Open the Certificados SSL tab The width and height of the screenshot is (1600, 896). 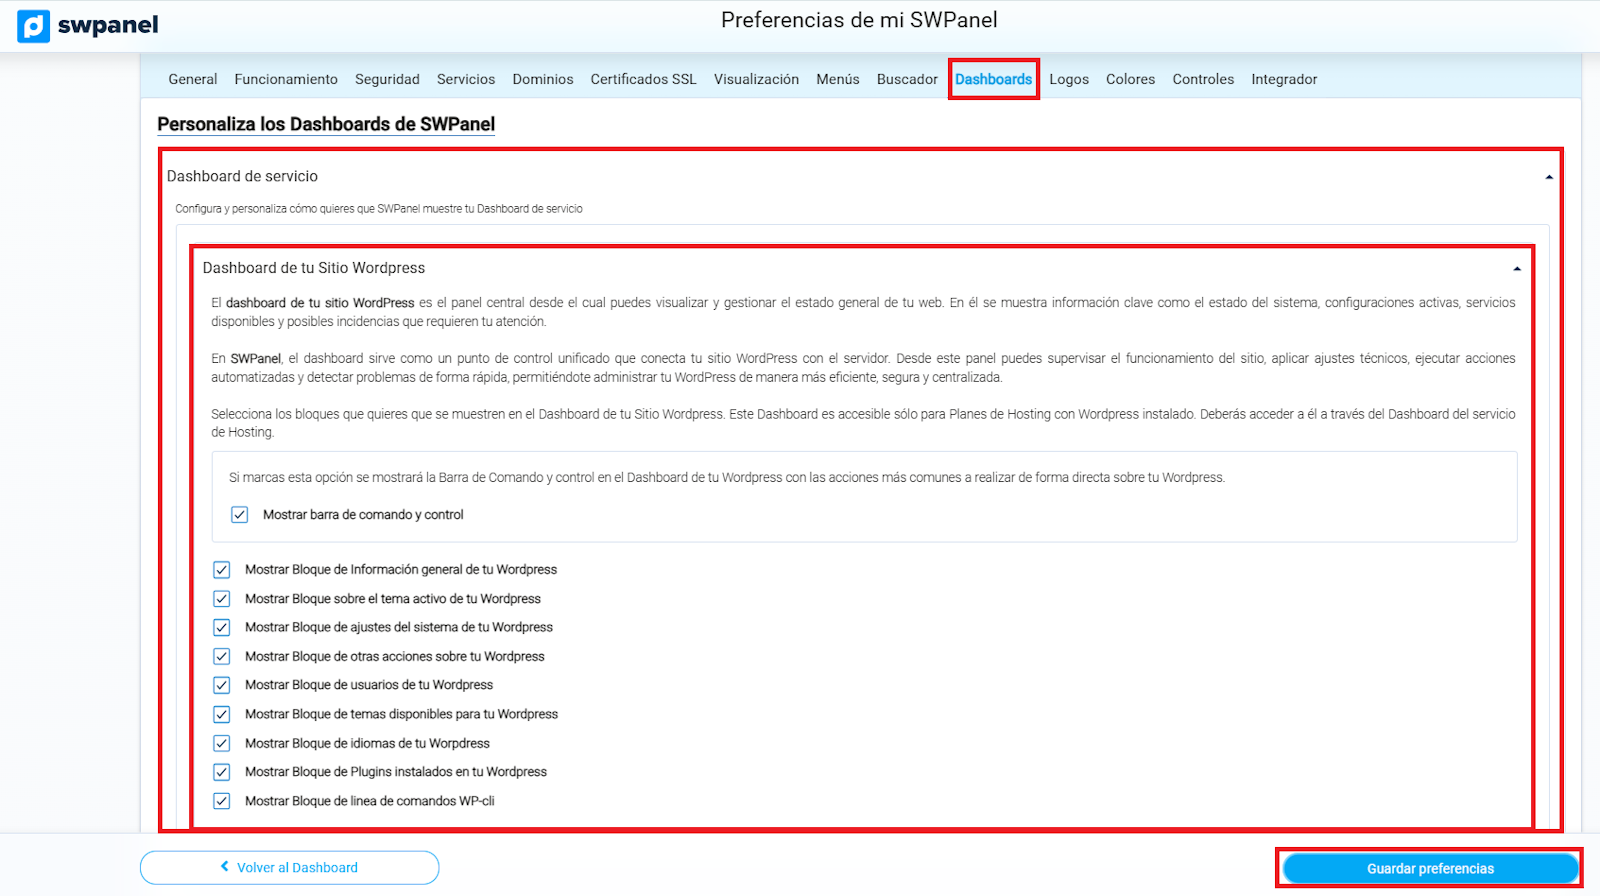[643, 79]
